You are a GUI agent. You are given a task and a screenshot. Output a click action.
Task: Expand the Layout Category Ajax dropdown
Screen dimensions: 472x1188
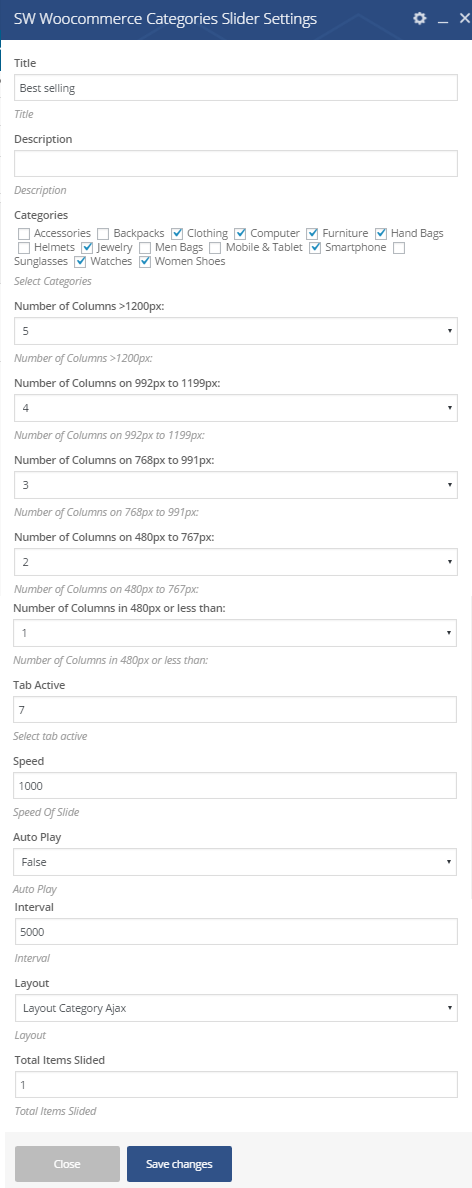[x=236, y=1008]
